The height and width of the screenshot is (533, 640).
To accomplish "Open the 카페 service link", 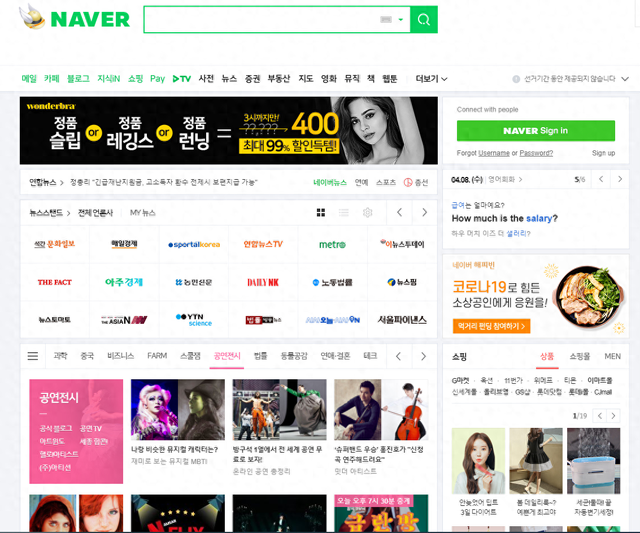I will click(52, 79).
